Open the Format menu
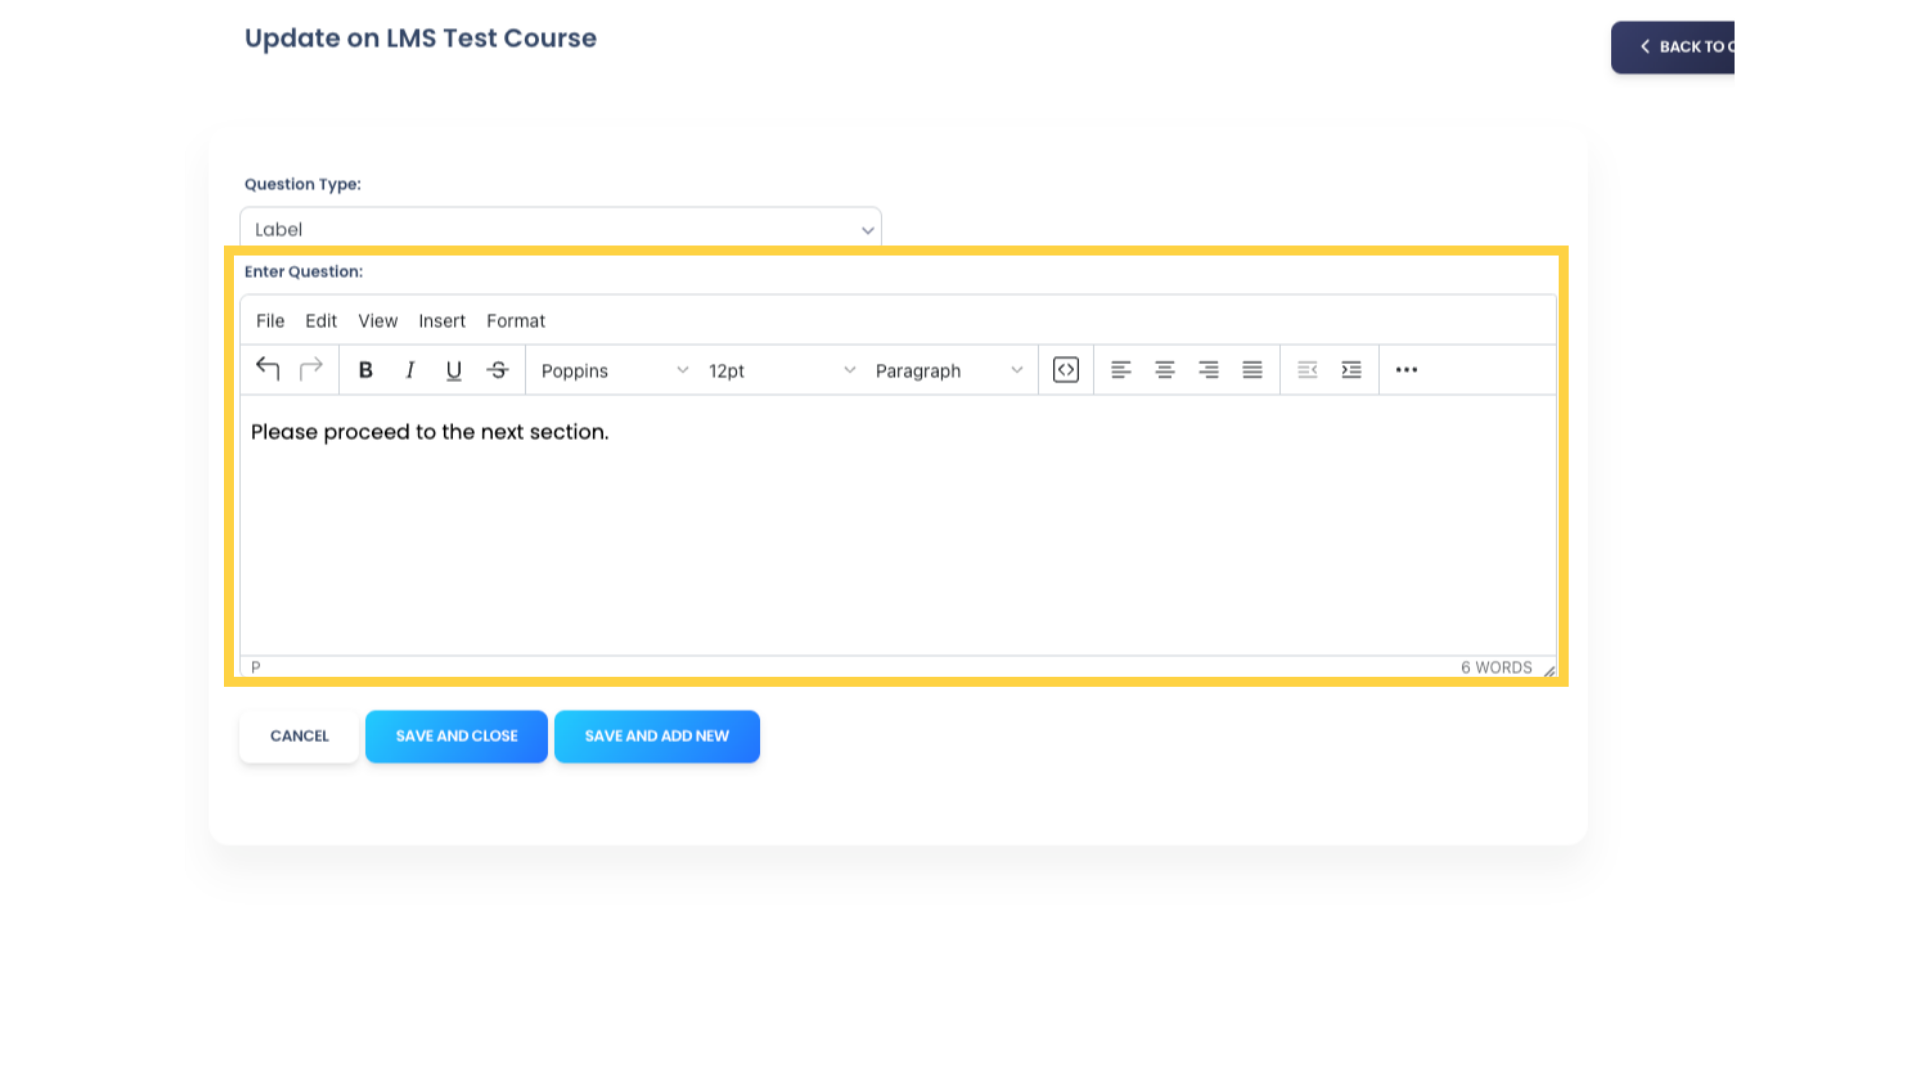The width and height of the screenshot is (1920, 1080). 516,320
